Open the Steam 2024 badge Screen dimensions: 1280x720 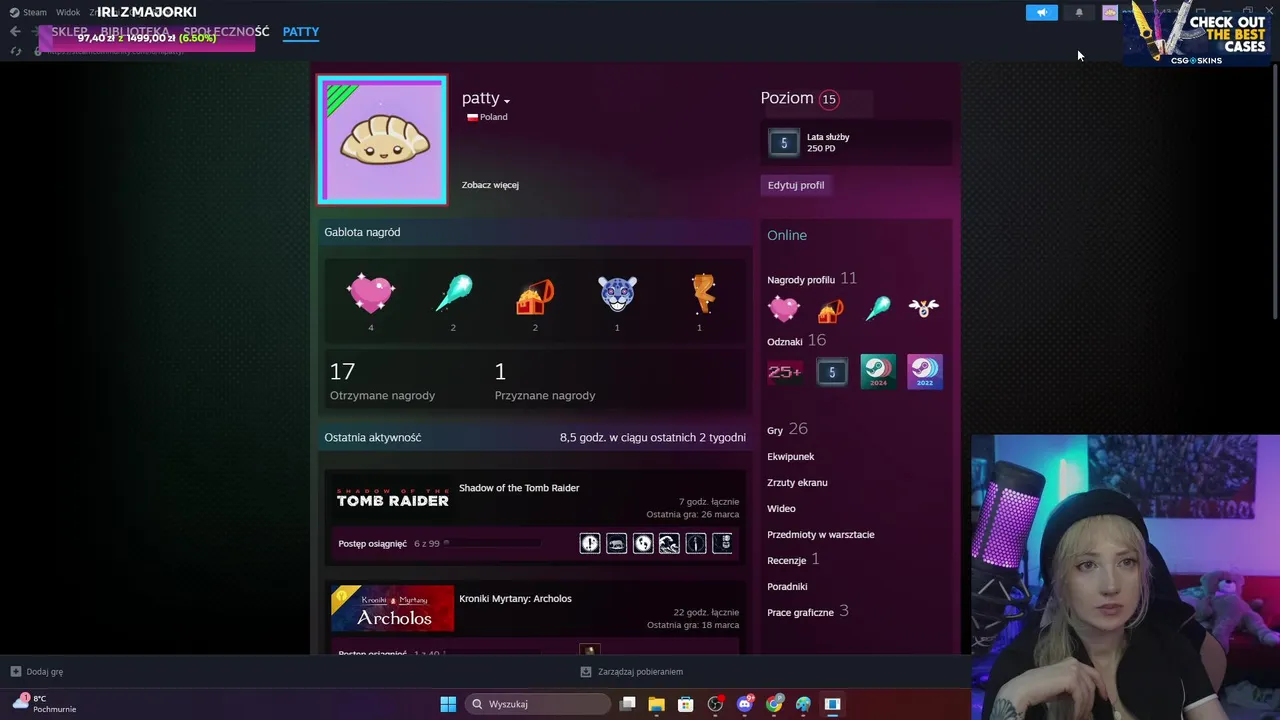tap(878, 372)
